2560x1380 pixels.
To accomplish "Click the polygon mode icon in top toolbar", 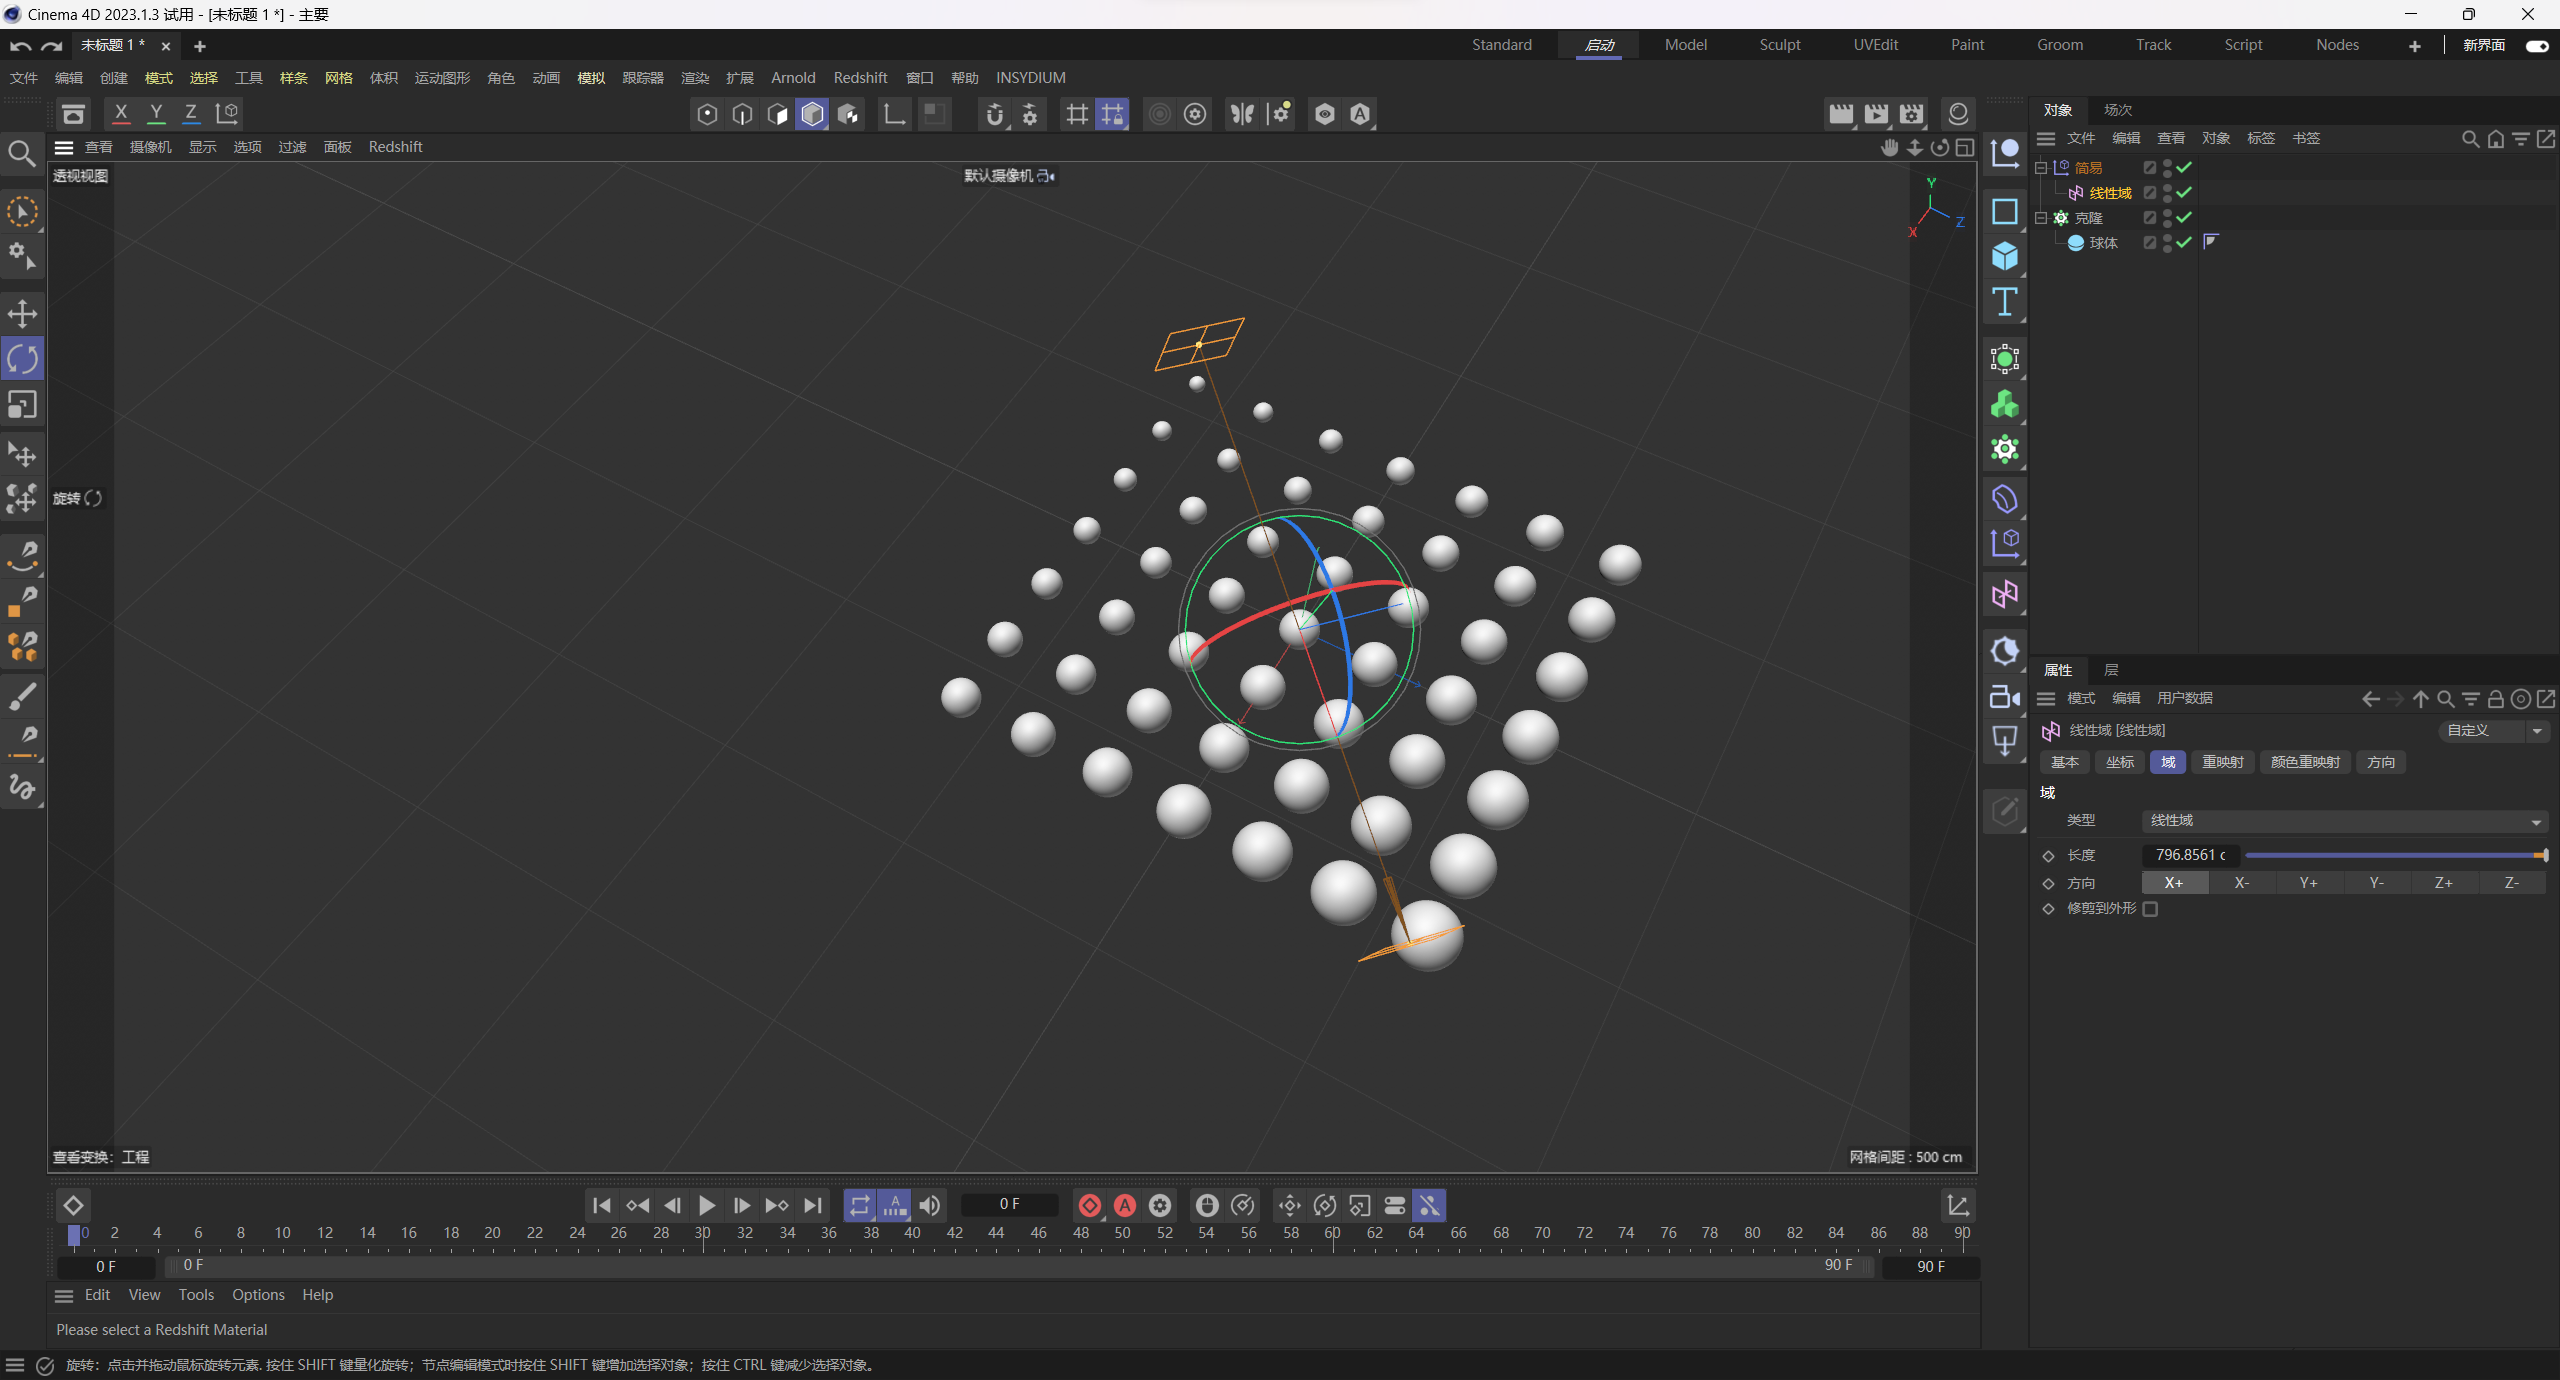I will (x=812, y=114).
